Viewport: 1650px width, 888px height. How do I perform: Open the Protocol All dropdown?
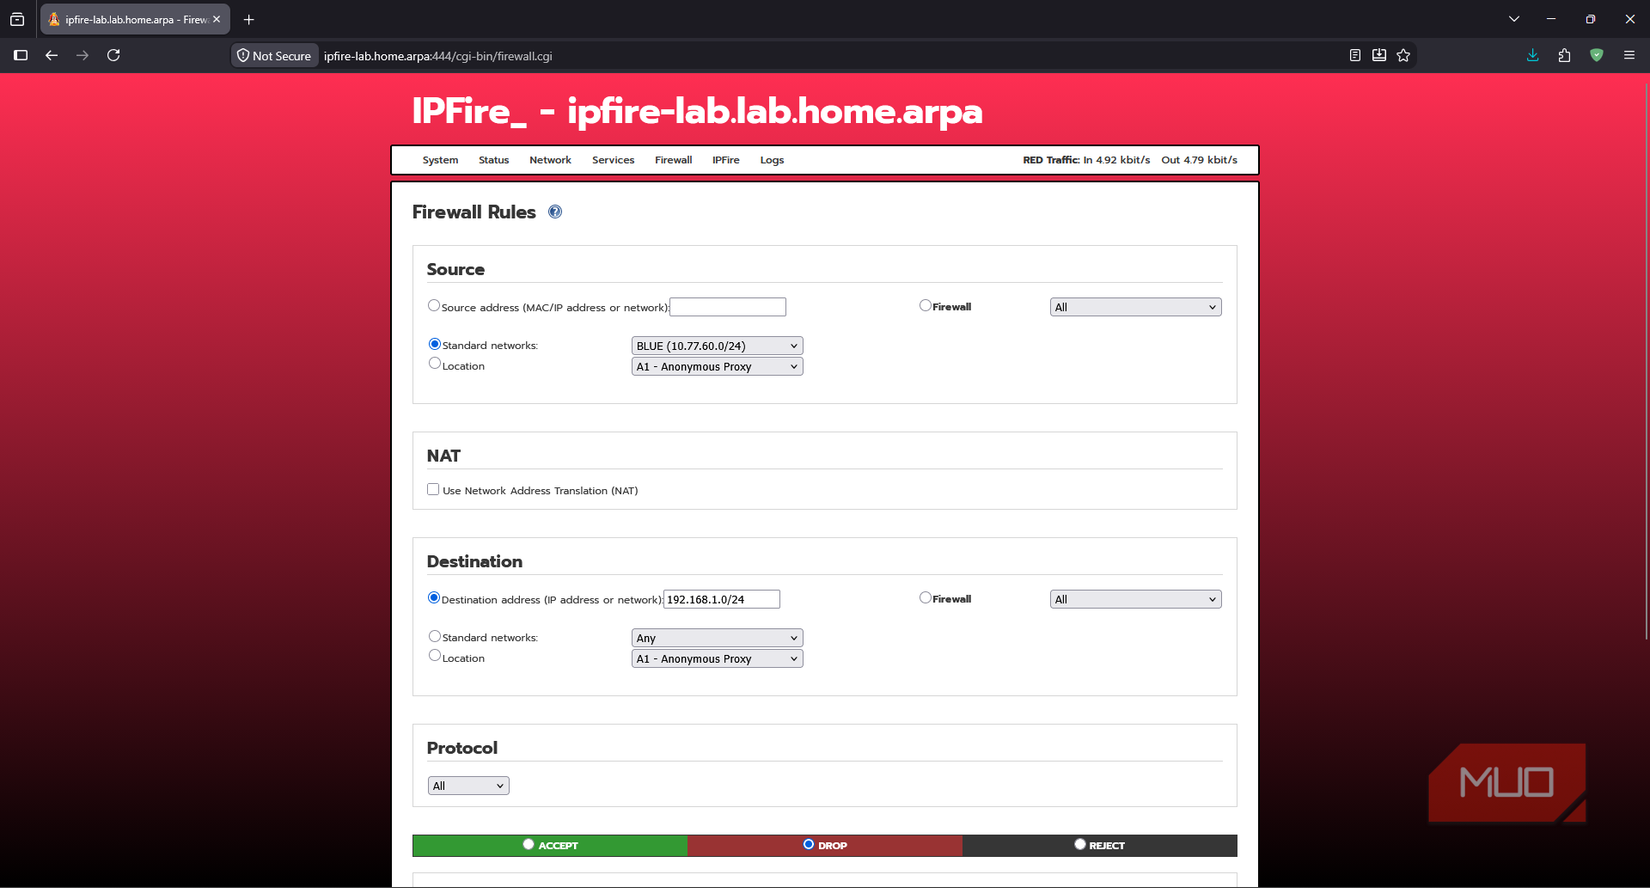(468, 786)
